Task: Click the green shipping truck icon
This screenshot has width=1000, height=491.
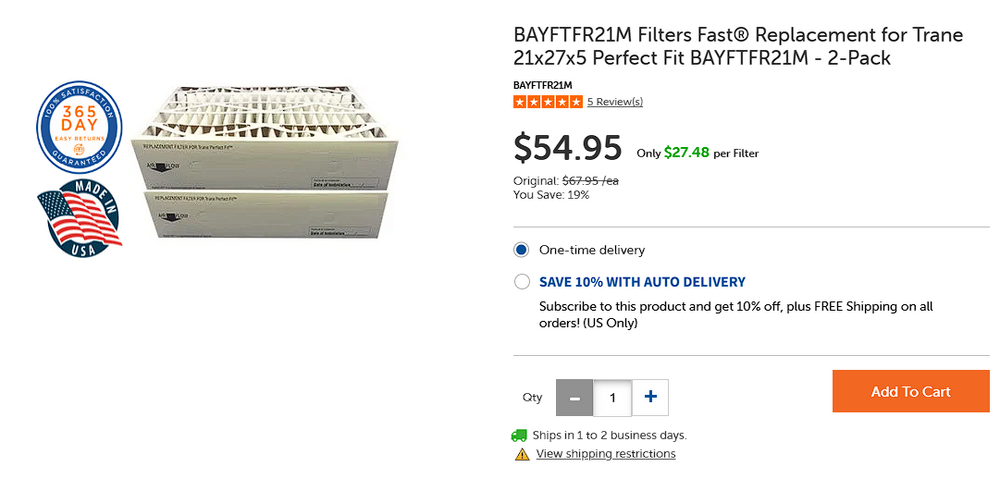Action: pos(519,435)
